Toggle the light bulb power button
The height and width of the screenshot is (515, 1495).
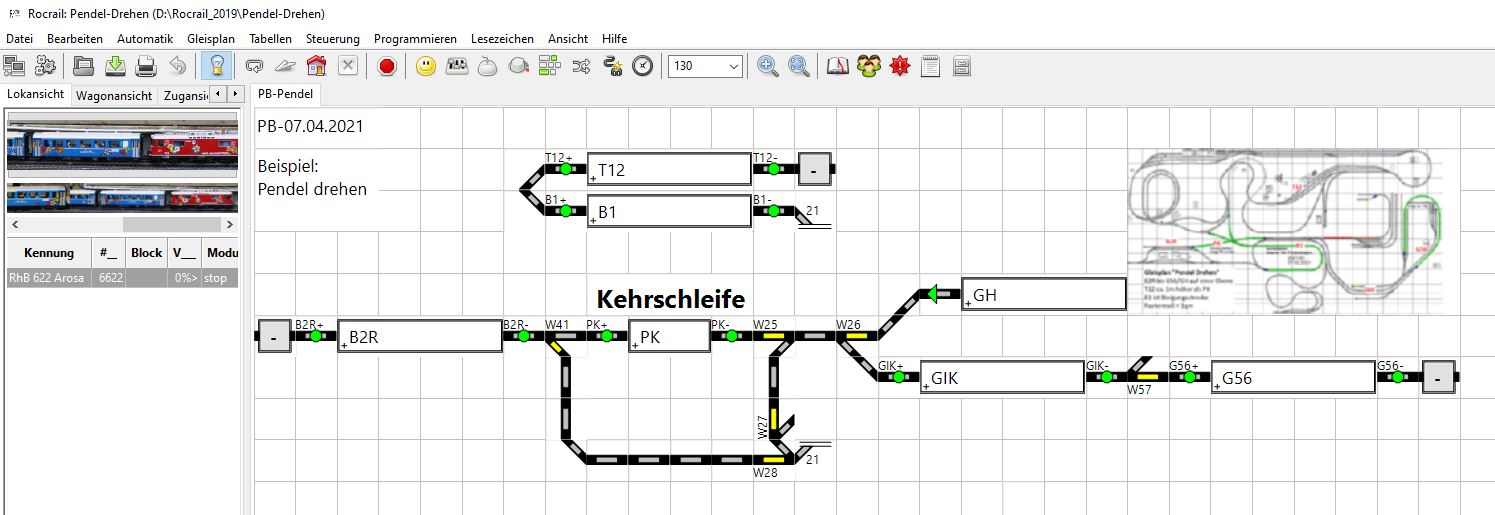[217, 66]
